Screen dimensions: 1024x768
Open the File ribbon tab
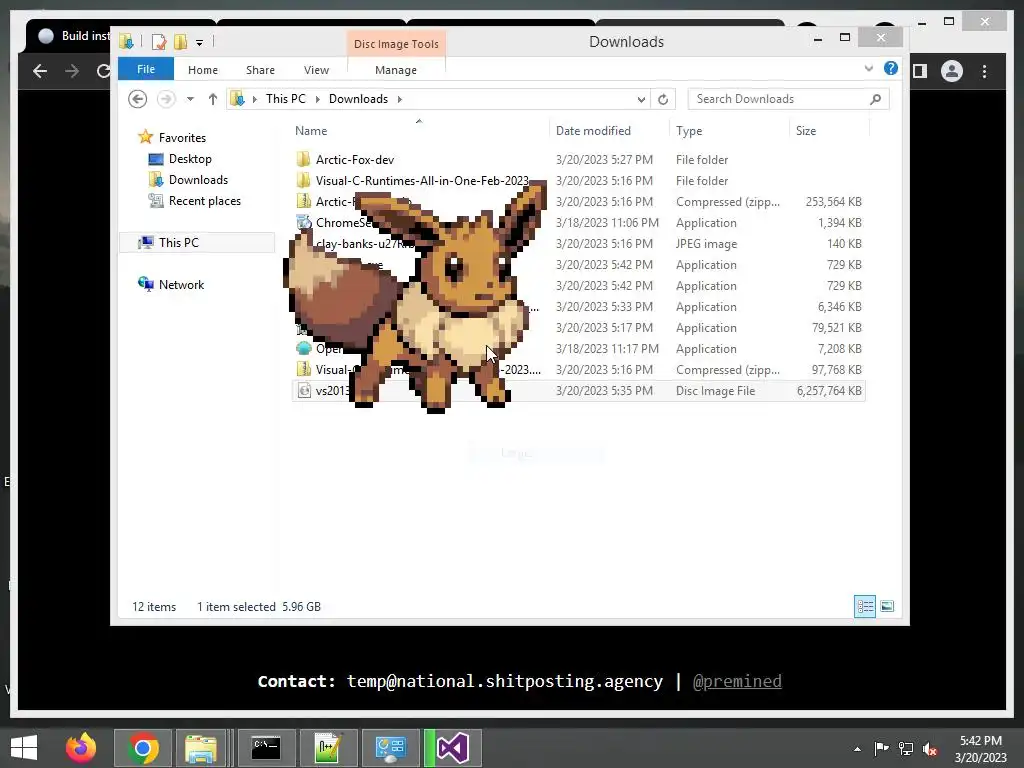click(146, 69)
